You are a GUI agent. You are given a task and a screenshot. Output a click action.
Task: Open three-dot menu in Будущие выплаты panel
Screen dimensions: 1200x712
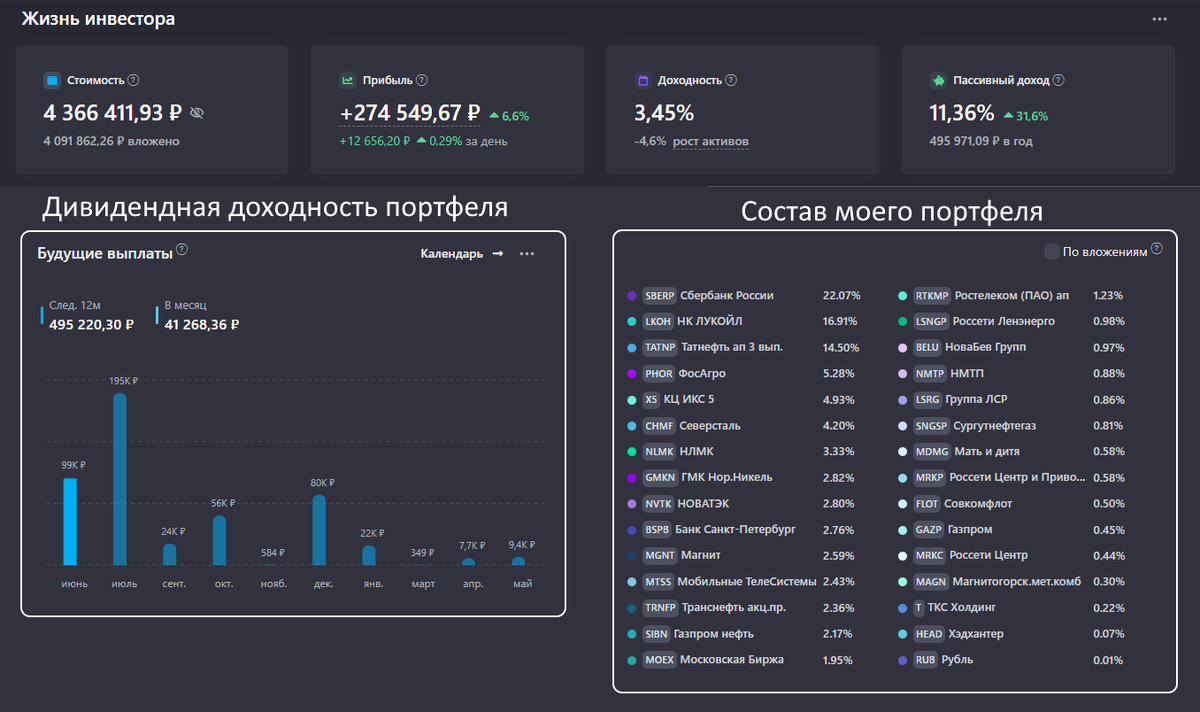(527, 254)
